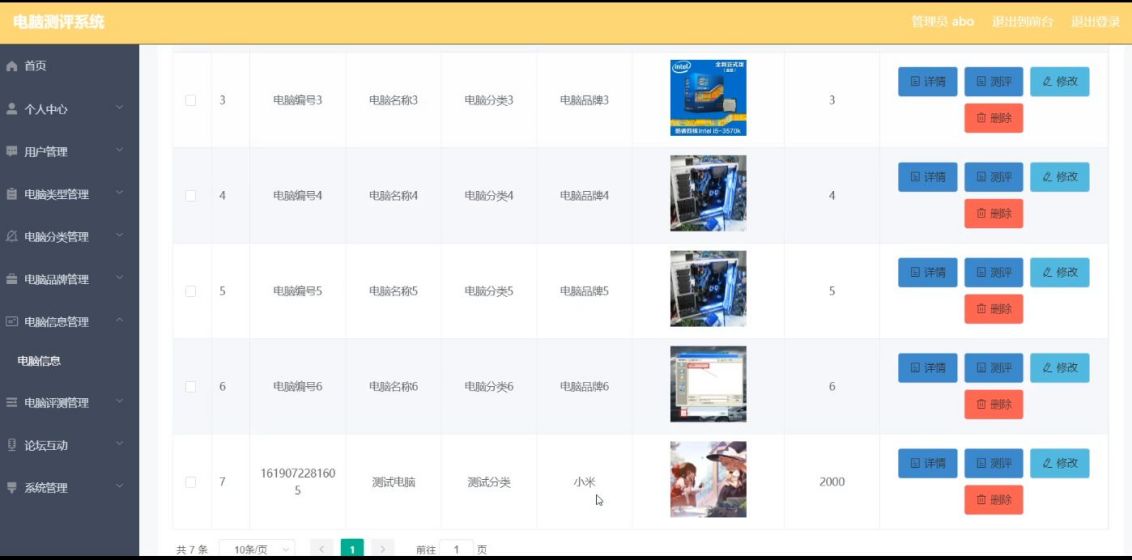The width and height of the screenshot is (1132, 560).
Task: Click the 前往 page number input field
Action: (456, 549)
